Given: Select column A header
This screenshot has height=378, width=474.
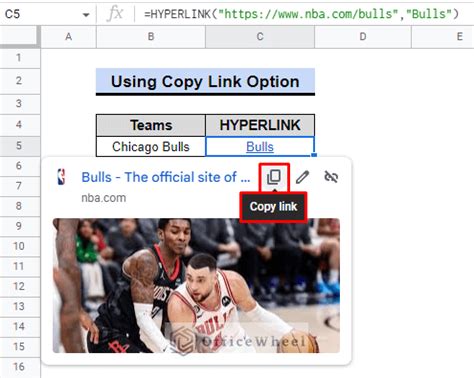Looking at the screenshot, I should pos(69,37).
